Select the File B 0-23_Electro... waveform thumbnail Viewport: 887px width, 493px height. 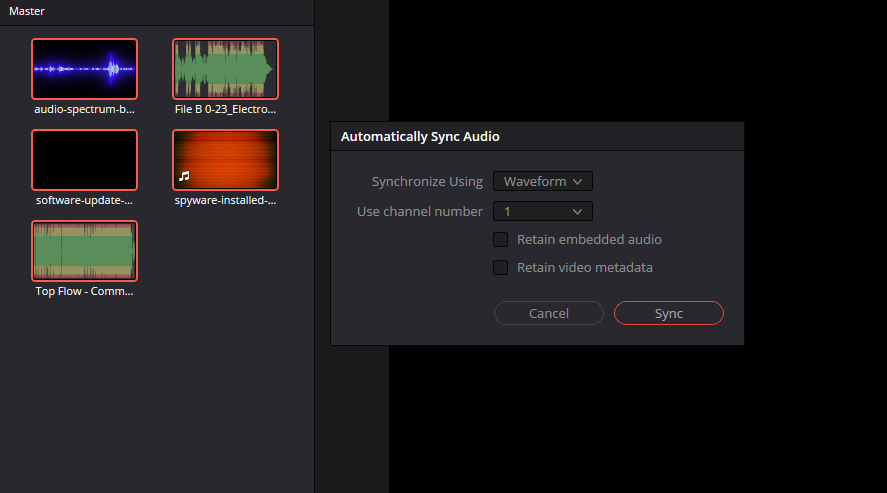point(225,69)
